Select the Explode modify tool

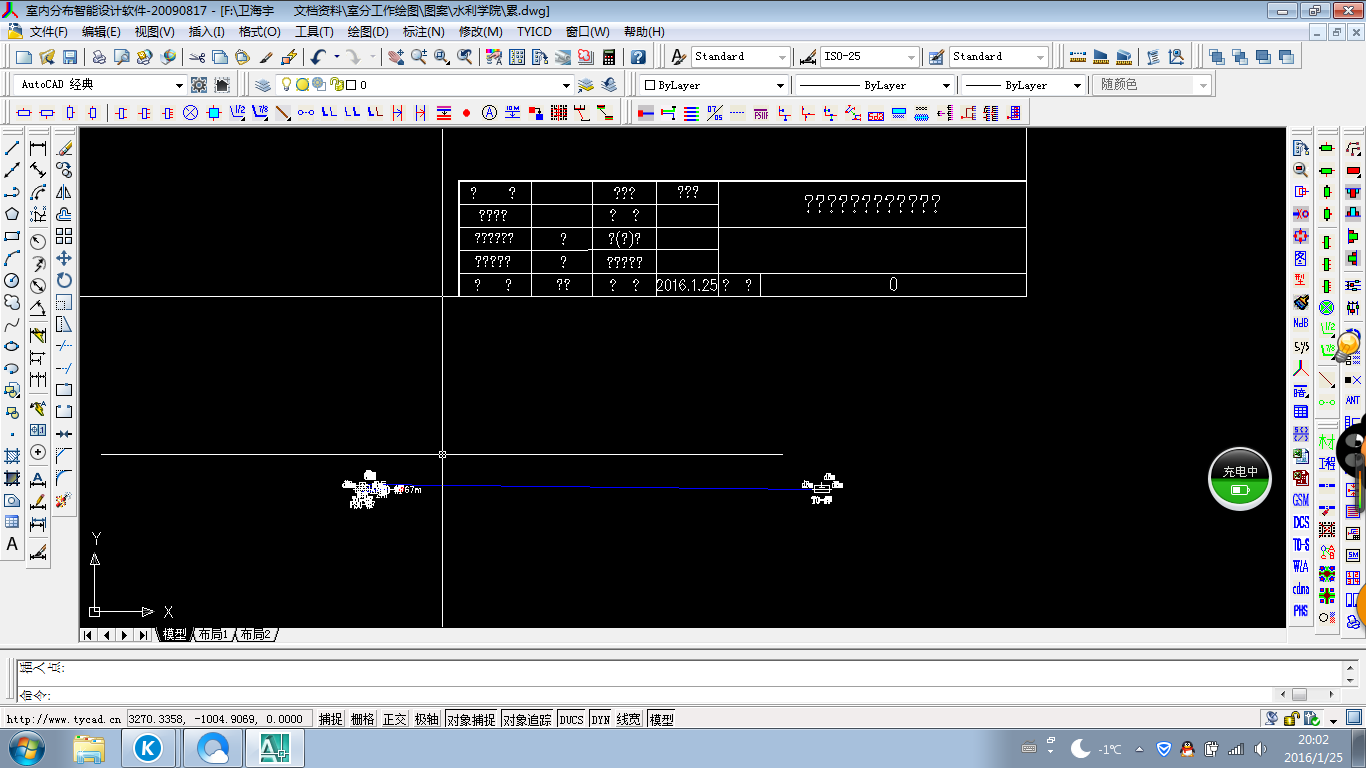tap(64, 500)
